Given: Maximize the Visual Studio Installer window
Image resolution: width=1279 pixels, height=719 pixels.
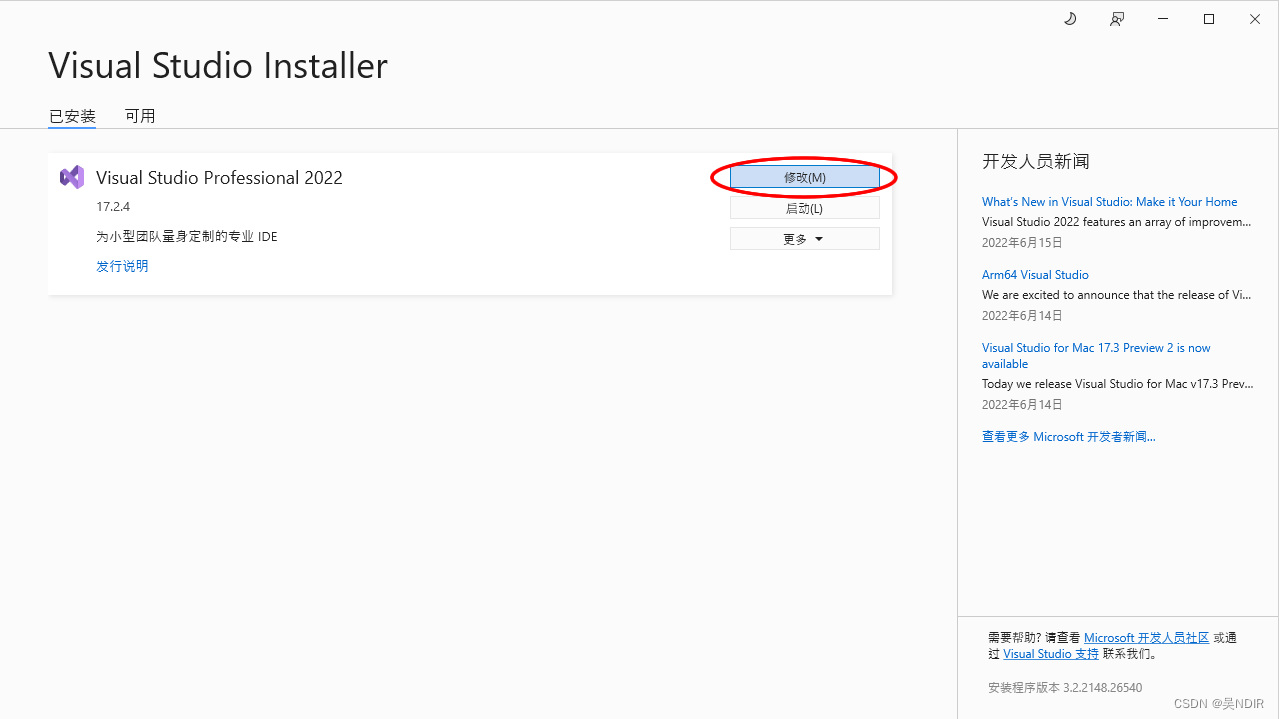Looking at the screenshot, I should click(x=1209, y=19).
